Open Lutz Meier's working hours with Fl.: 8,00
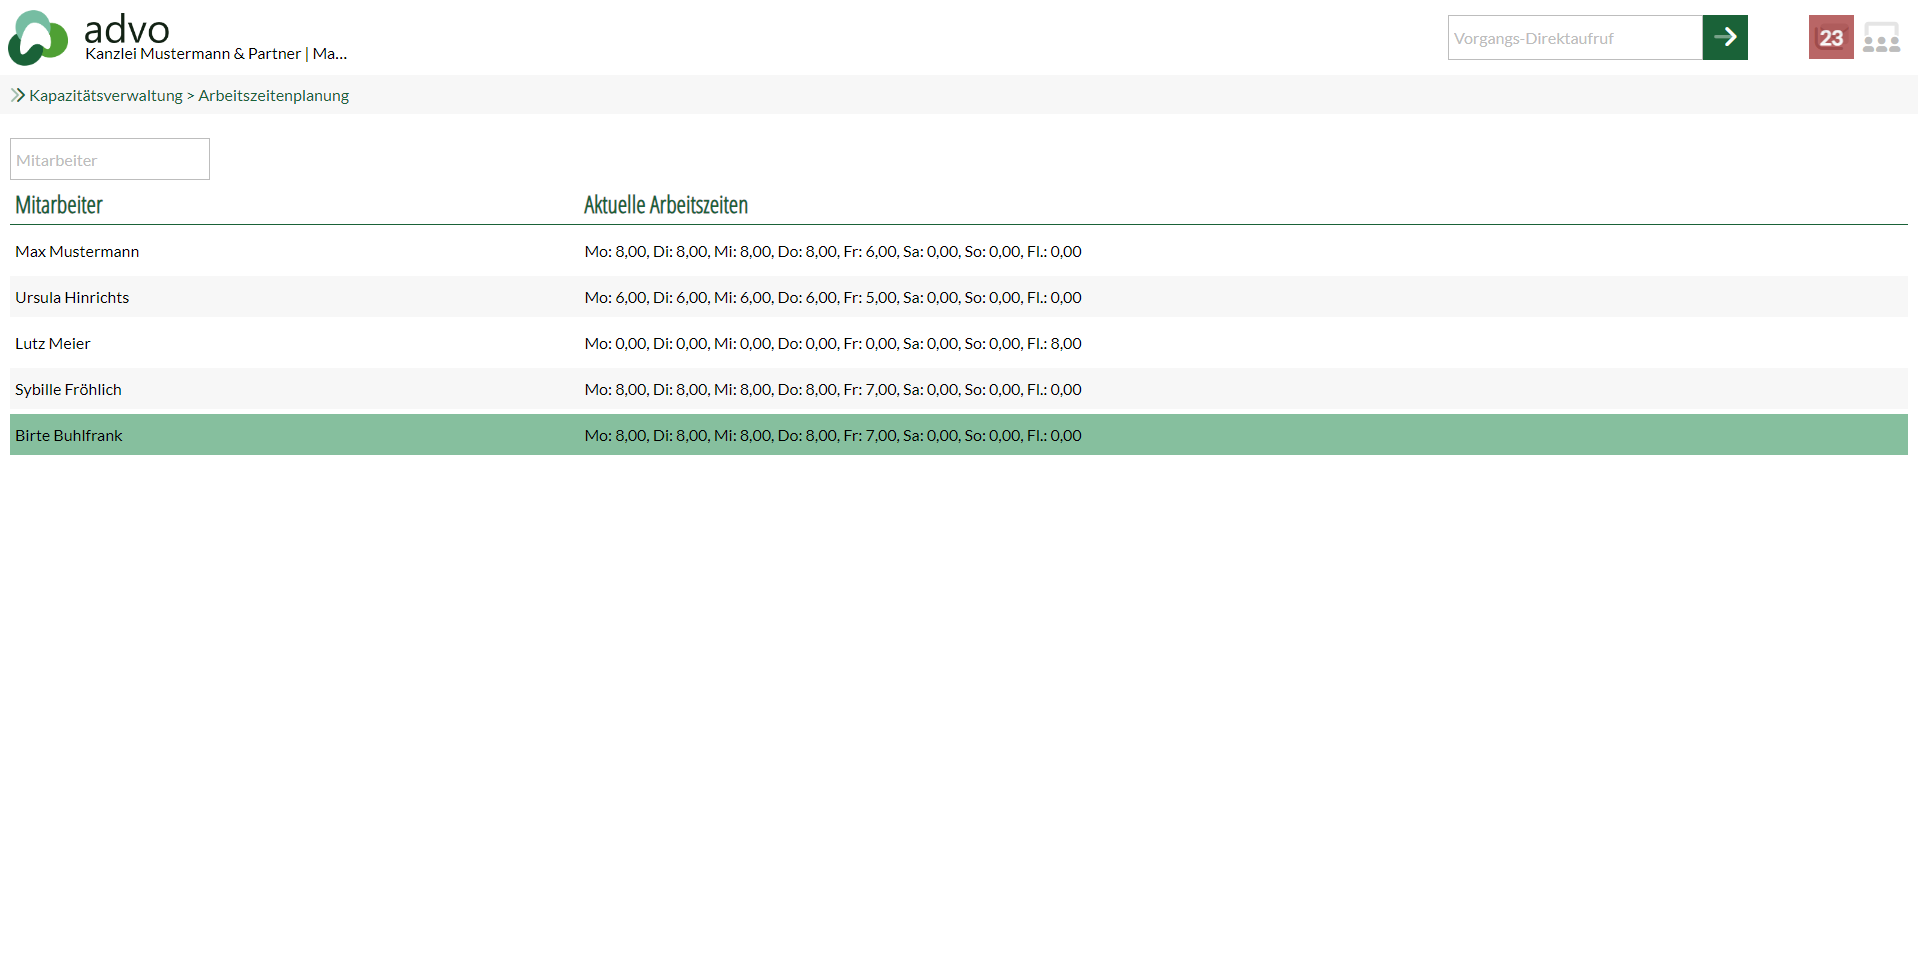The height and width of the screenshot is (958, 1918). [832, 344]
